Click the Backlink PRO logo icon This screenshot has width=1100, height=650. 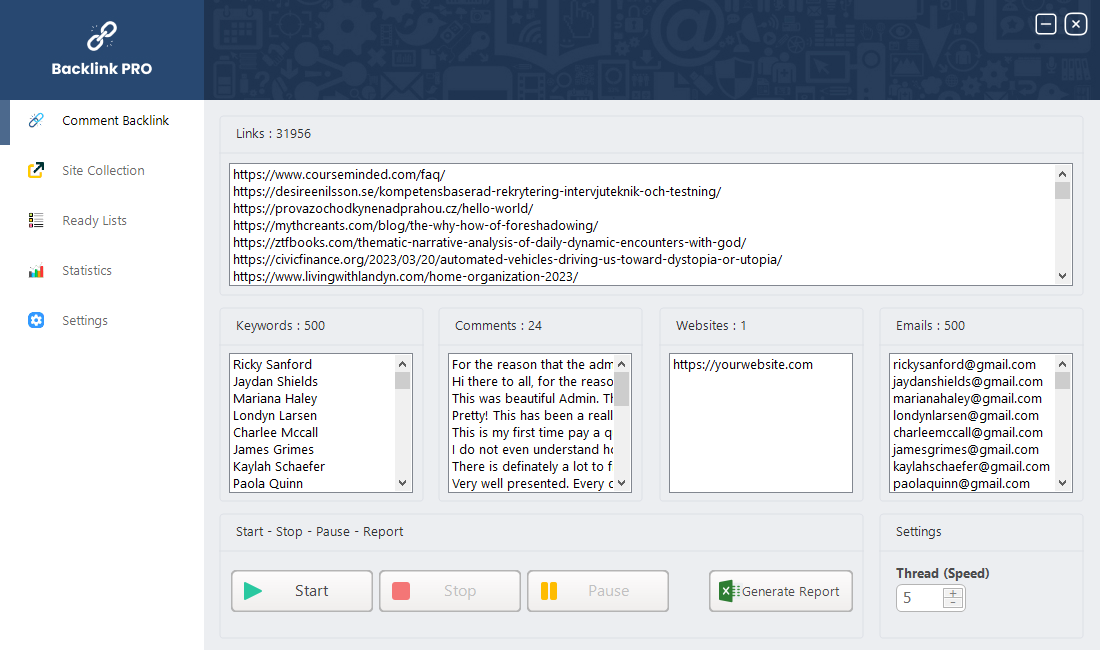pos(100,33)
